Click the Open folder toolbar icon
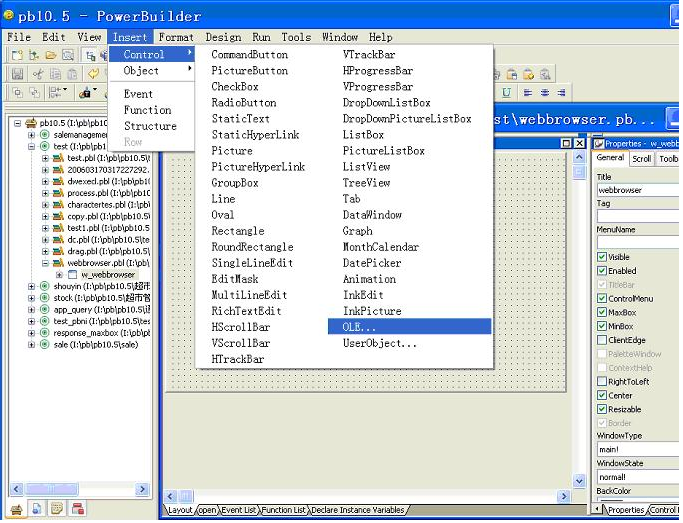The width and height of the screenshot is (683, 523). click(x=51, y=55)
